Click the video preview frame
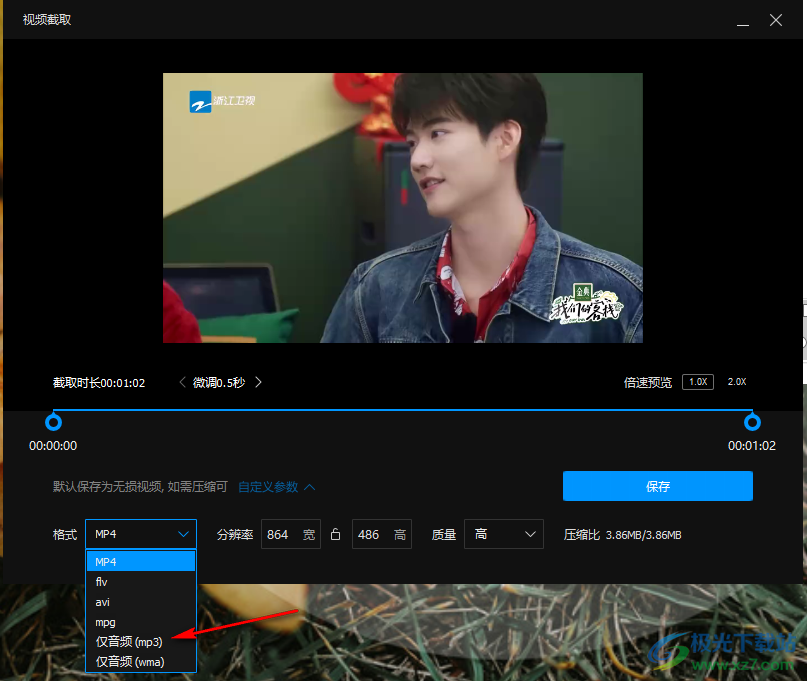 point(403,208)
